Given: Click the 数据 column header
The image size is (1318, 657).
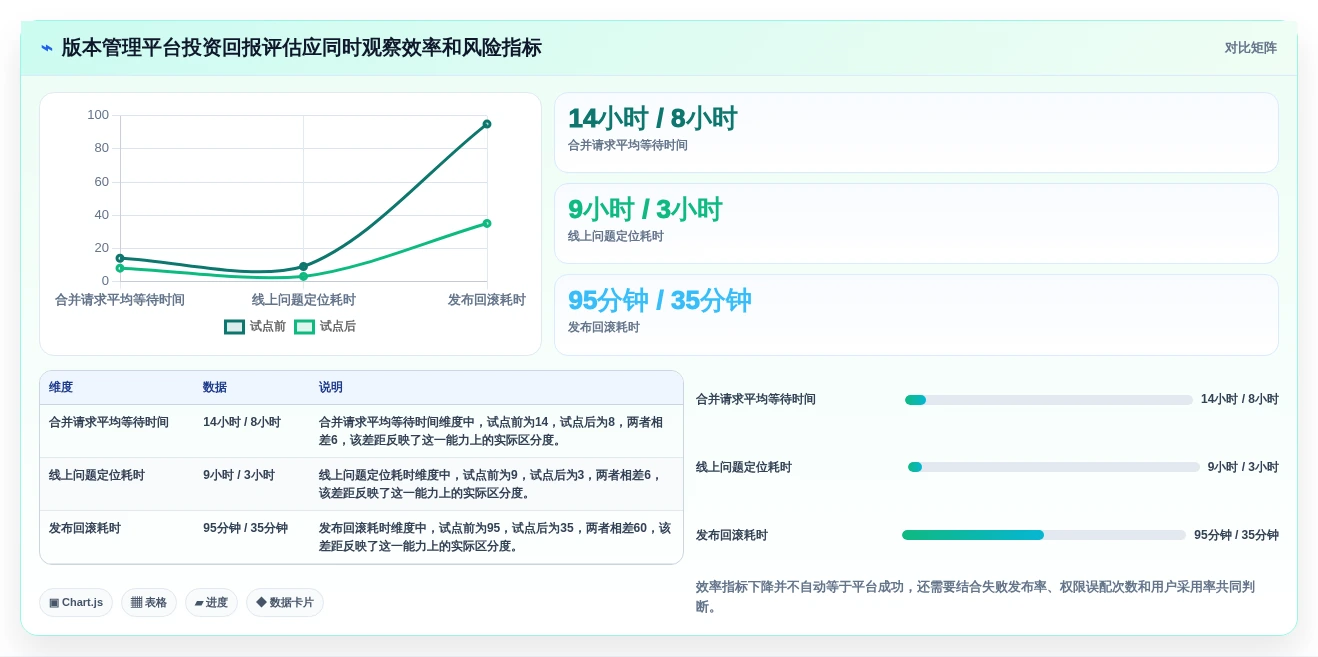Looking at the screenshot, I should (215, 387).
